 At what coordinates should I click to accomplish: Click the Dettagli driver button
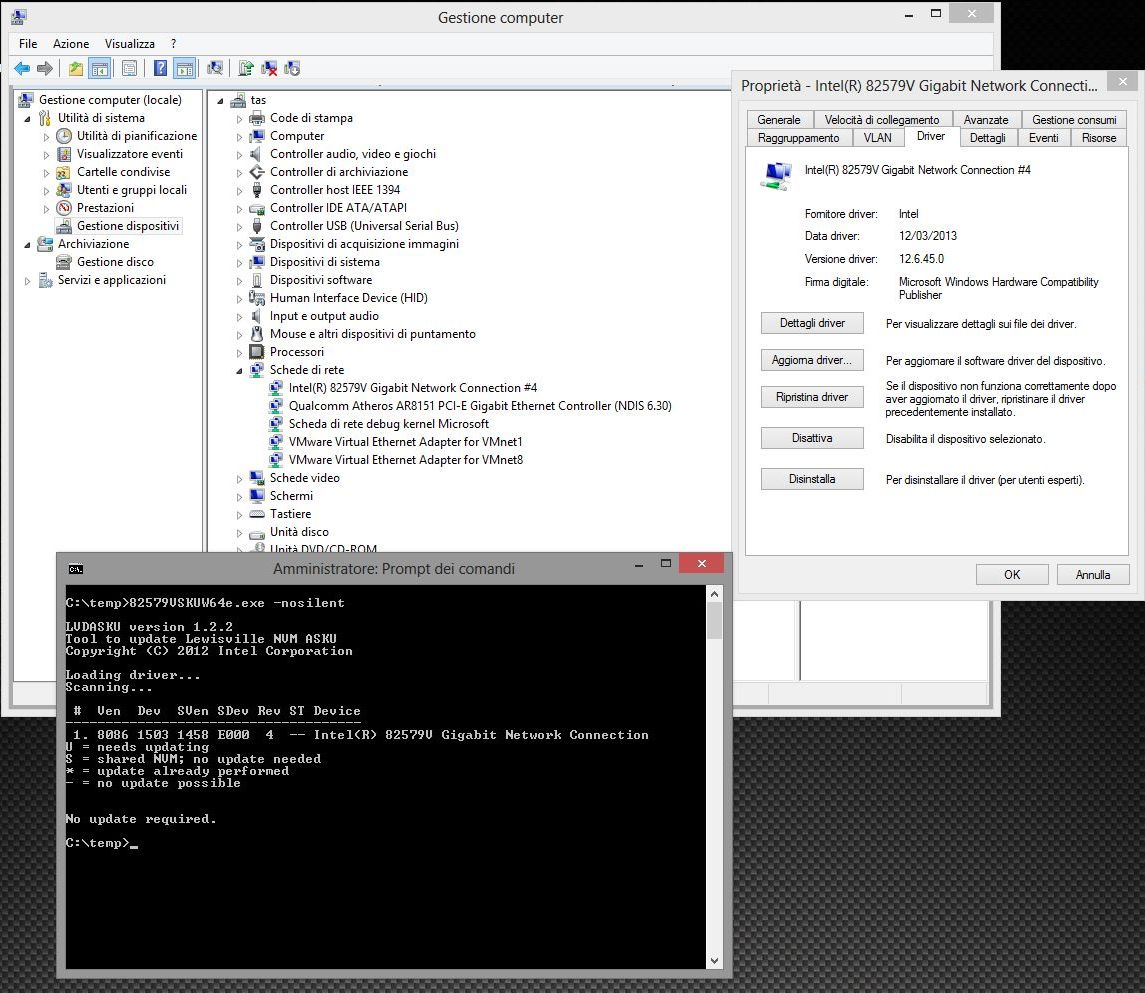(x=812, y=323)
